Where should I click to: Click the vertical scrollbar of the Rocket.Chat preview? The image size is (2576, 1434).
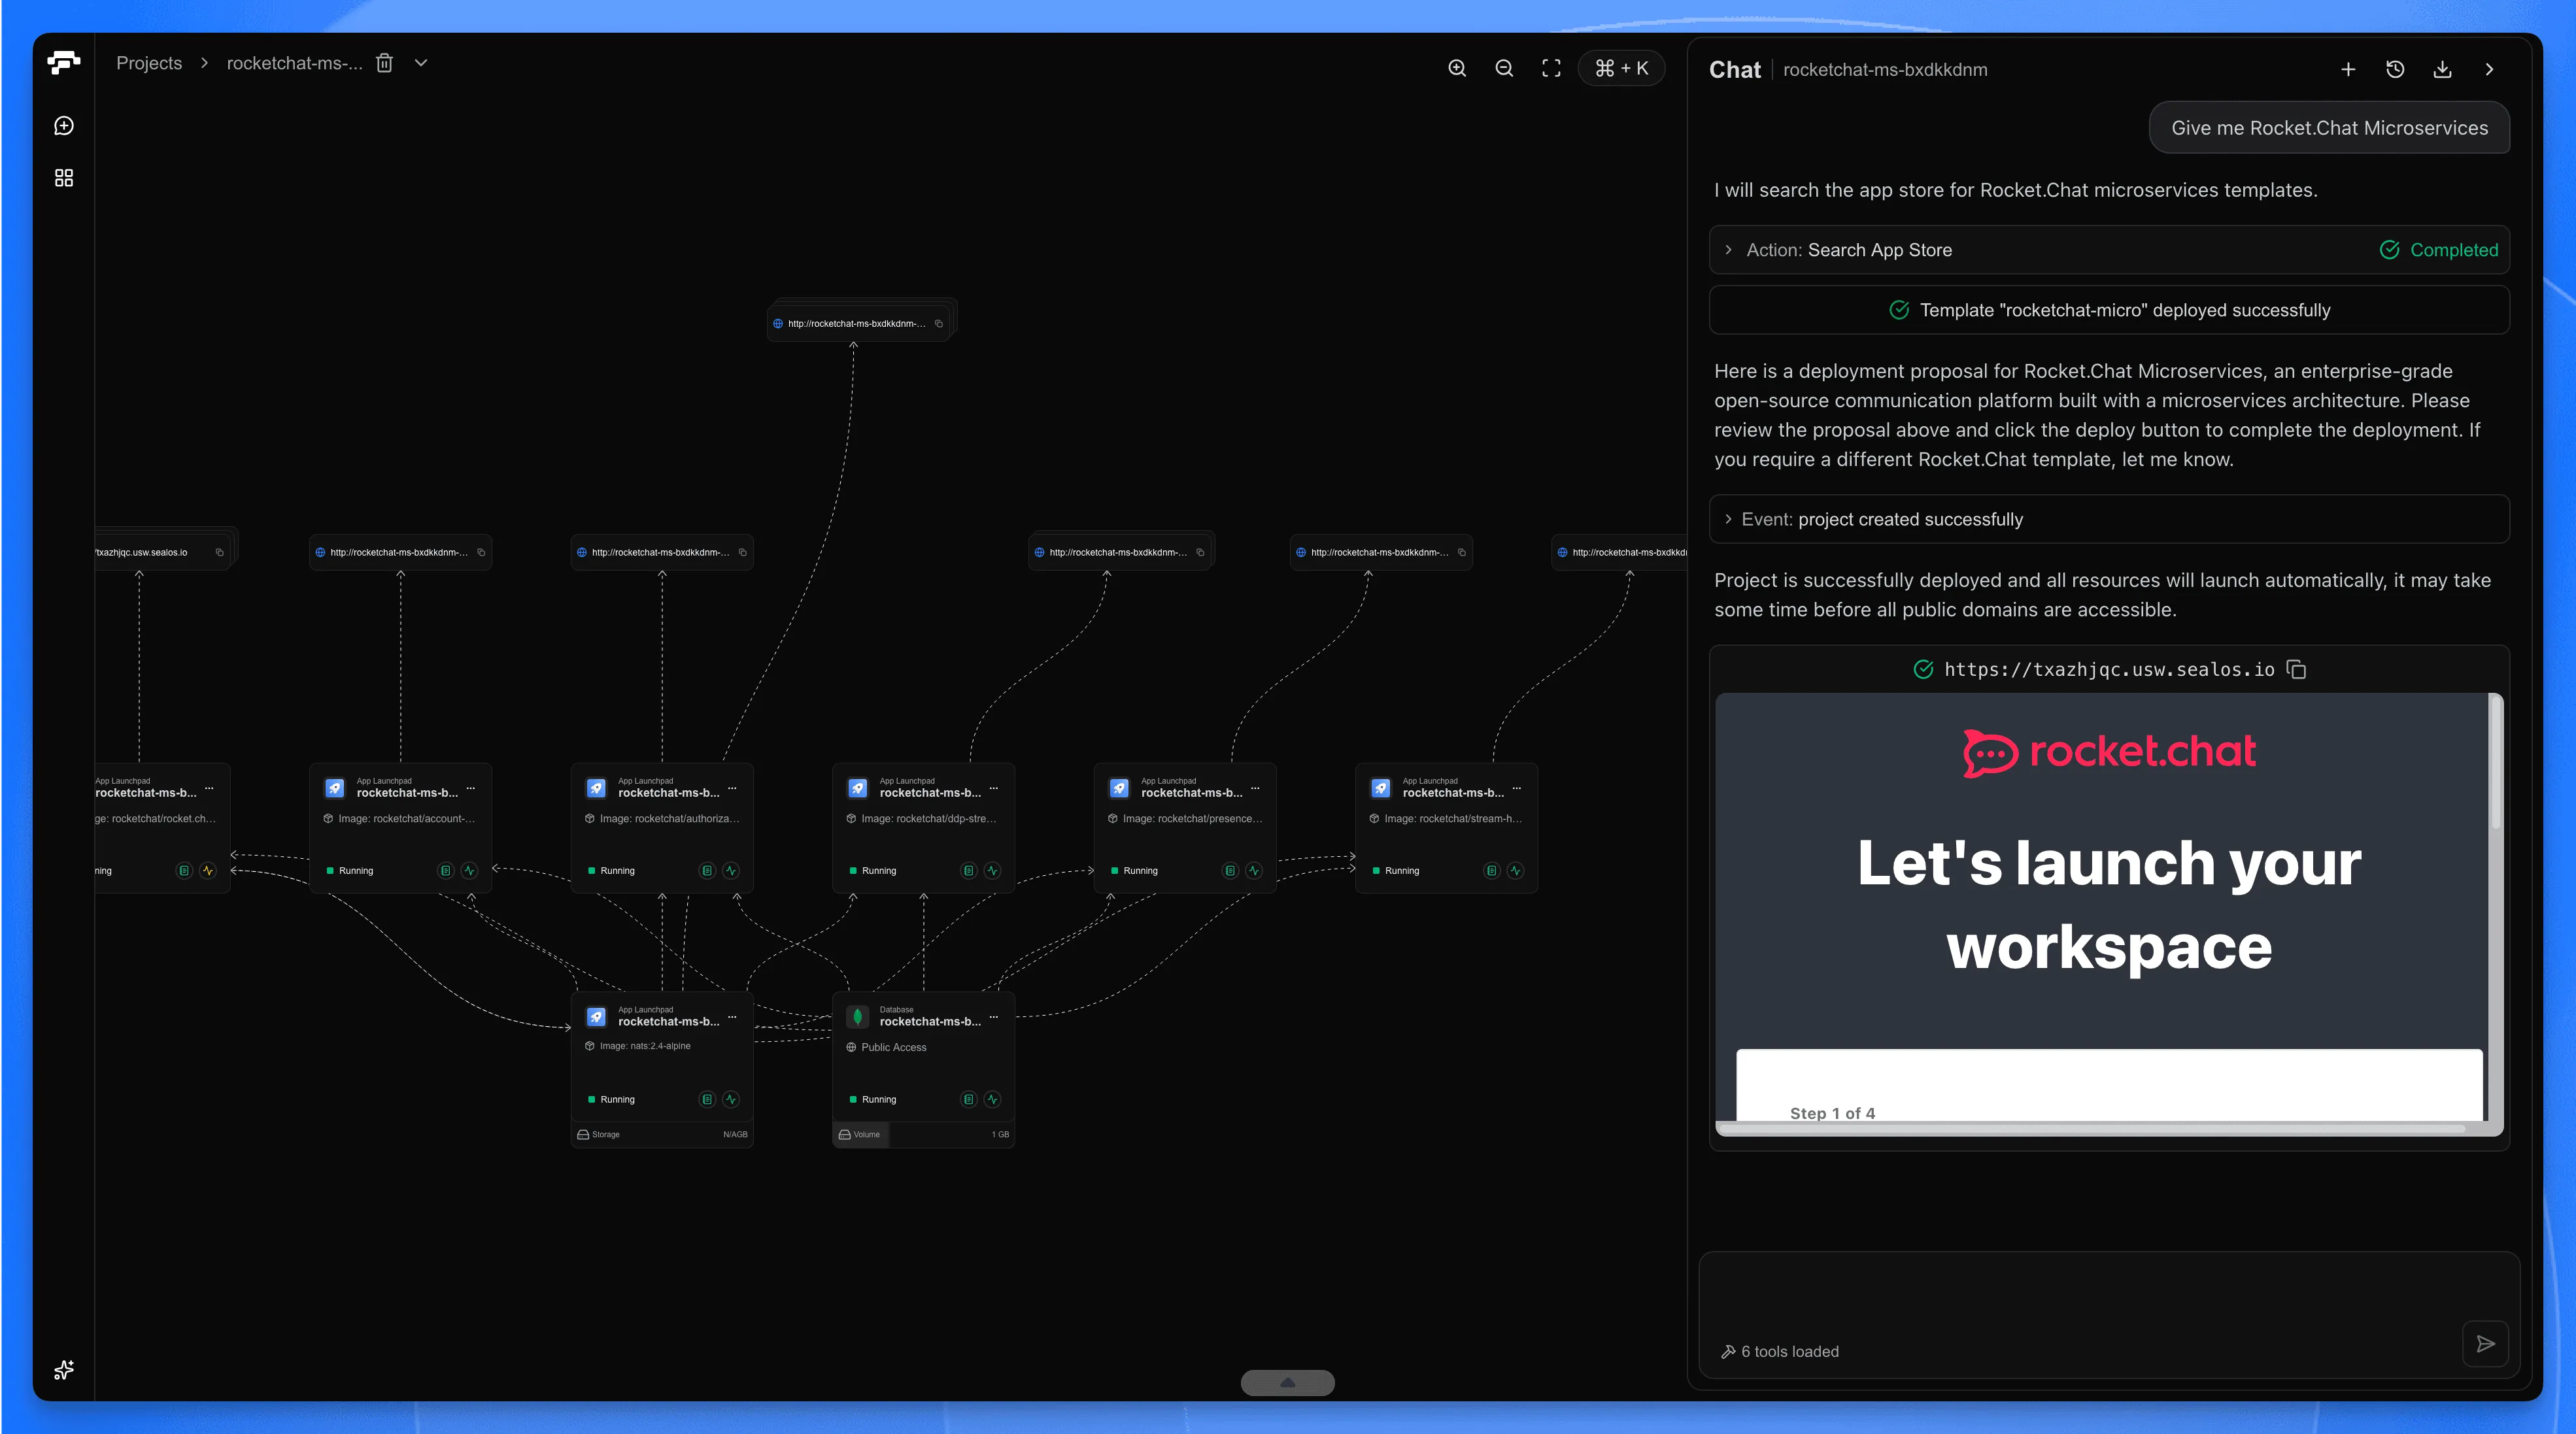(x=2496, y=762)
